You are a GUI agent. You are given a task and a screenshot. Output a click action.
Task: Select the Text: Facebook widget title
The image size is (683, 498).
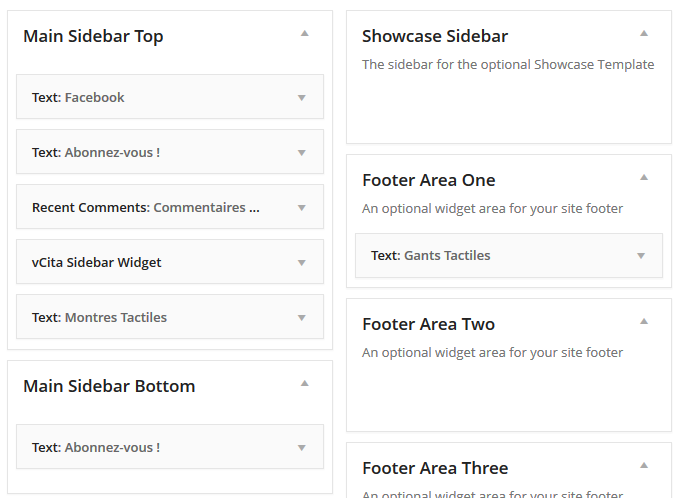coord(78,98)
